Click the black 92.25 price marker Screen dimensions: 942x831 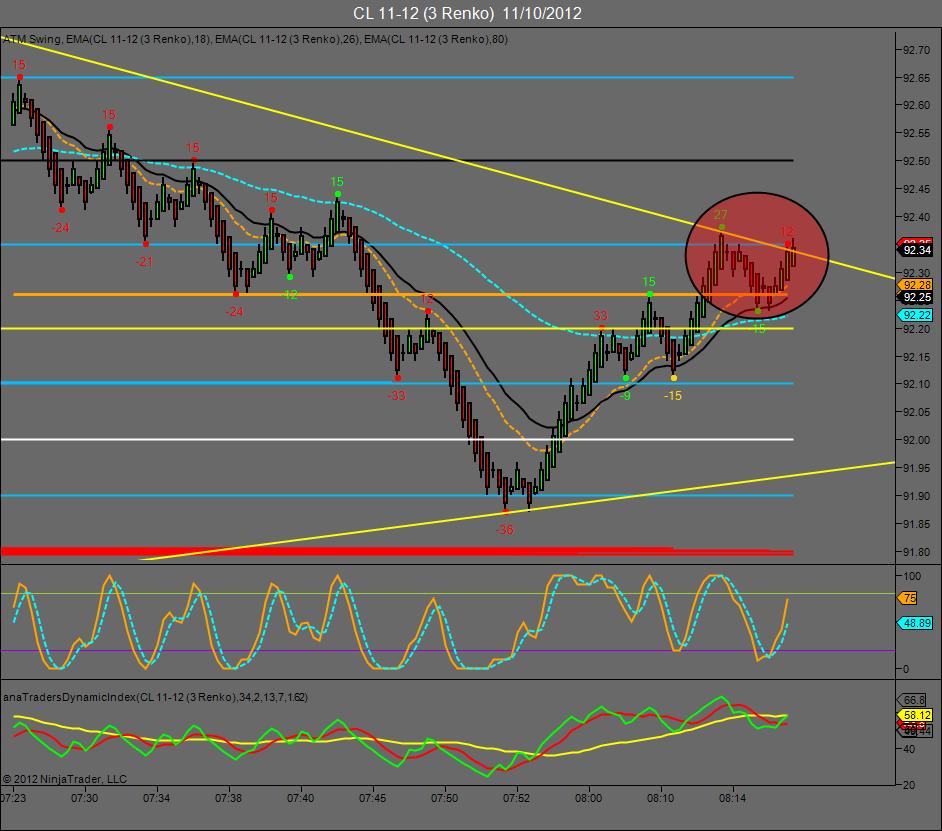point(916,297)
